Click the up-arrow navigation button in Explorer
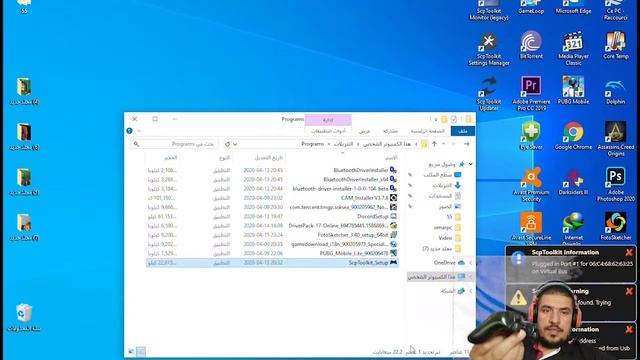The height and width of the screenshot is (360, 640). tap(434, 144)
